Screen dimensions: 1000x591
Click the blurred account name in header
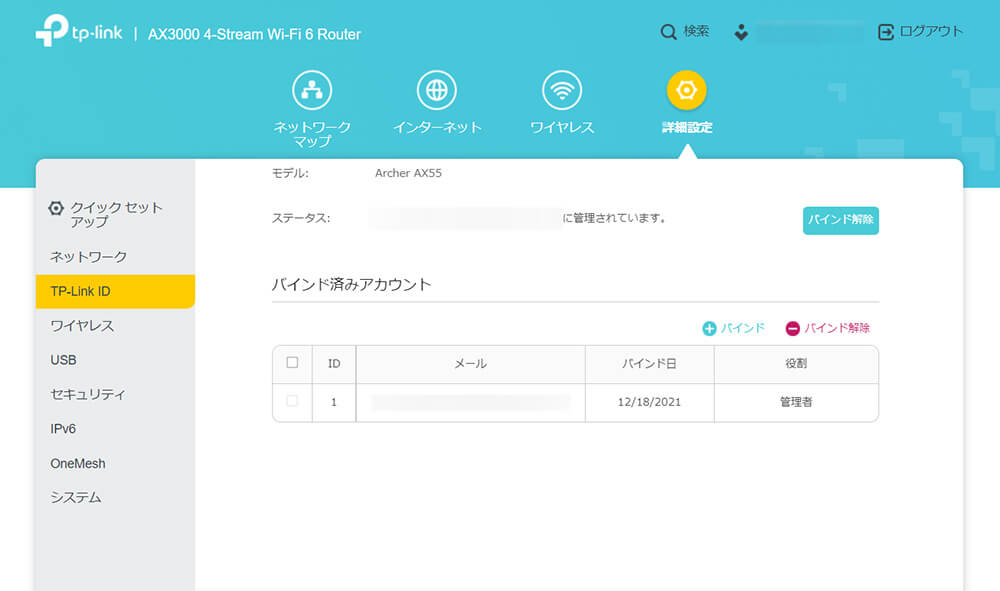pos(810,32)
